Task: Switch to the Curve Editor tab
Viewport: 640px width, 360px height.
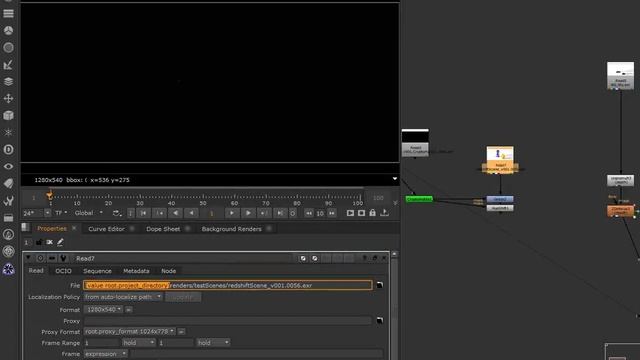Action: click(107, 229)
